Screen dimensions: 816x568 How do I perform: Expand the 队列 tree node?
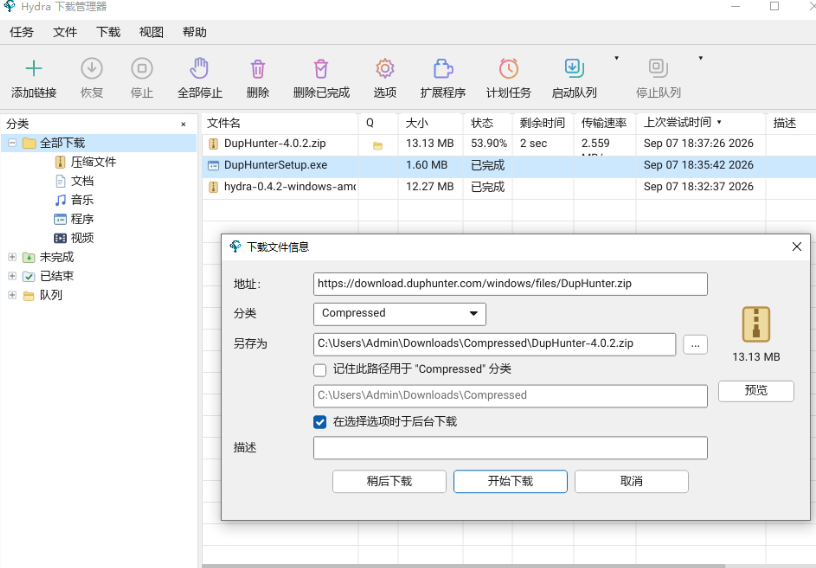pos(12,295)
